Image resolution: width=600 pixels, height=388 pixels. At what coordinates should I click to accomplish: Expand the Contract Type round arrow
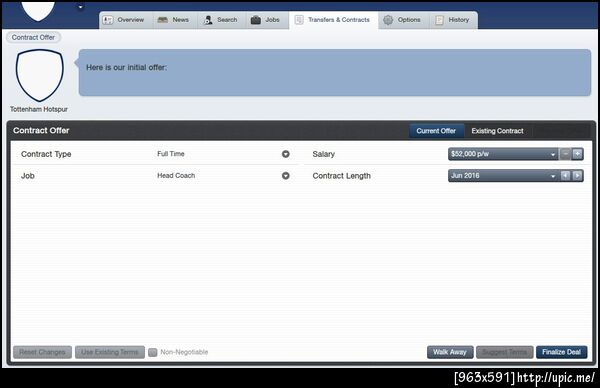click(285, 154)
